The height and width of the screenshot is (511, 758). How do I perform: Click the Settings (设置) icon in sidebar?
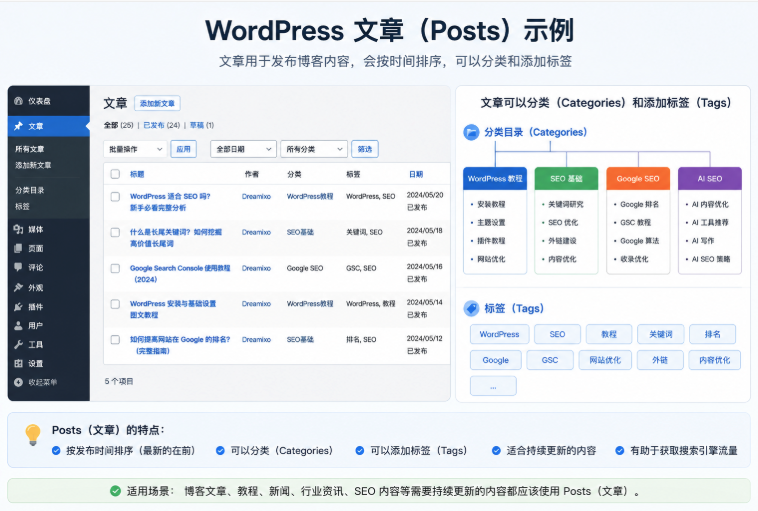click(x=18, y=363)
